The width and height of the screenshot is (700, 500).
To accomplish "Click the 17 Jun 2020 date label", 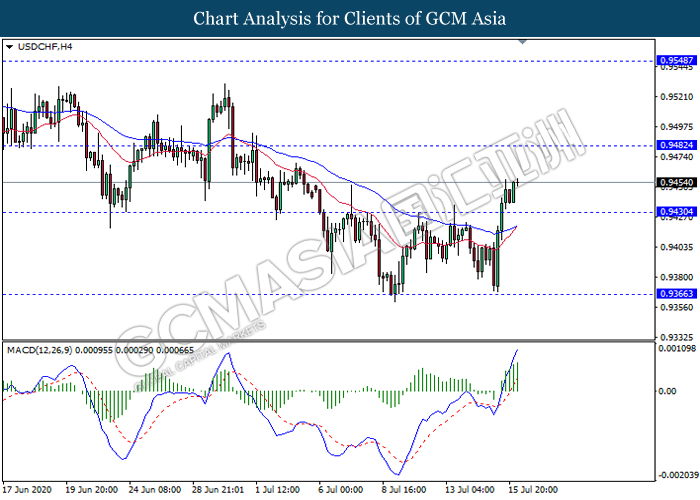I will (27, 490).
